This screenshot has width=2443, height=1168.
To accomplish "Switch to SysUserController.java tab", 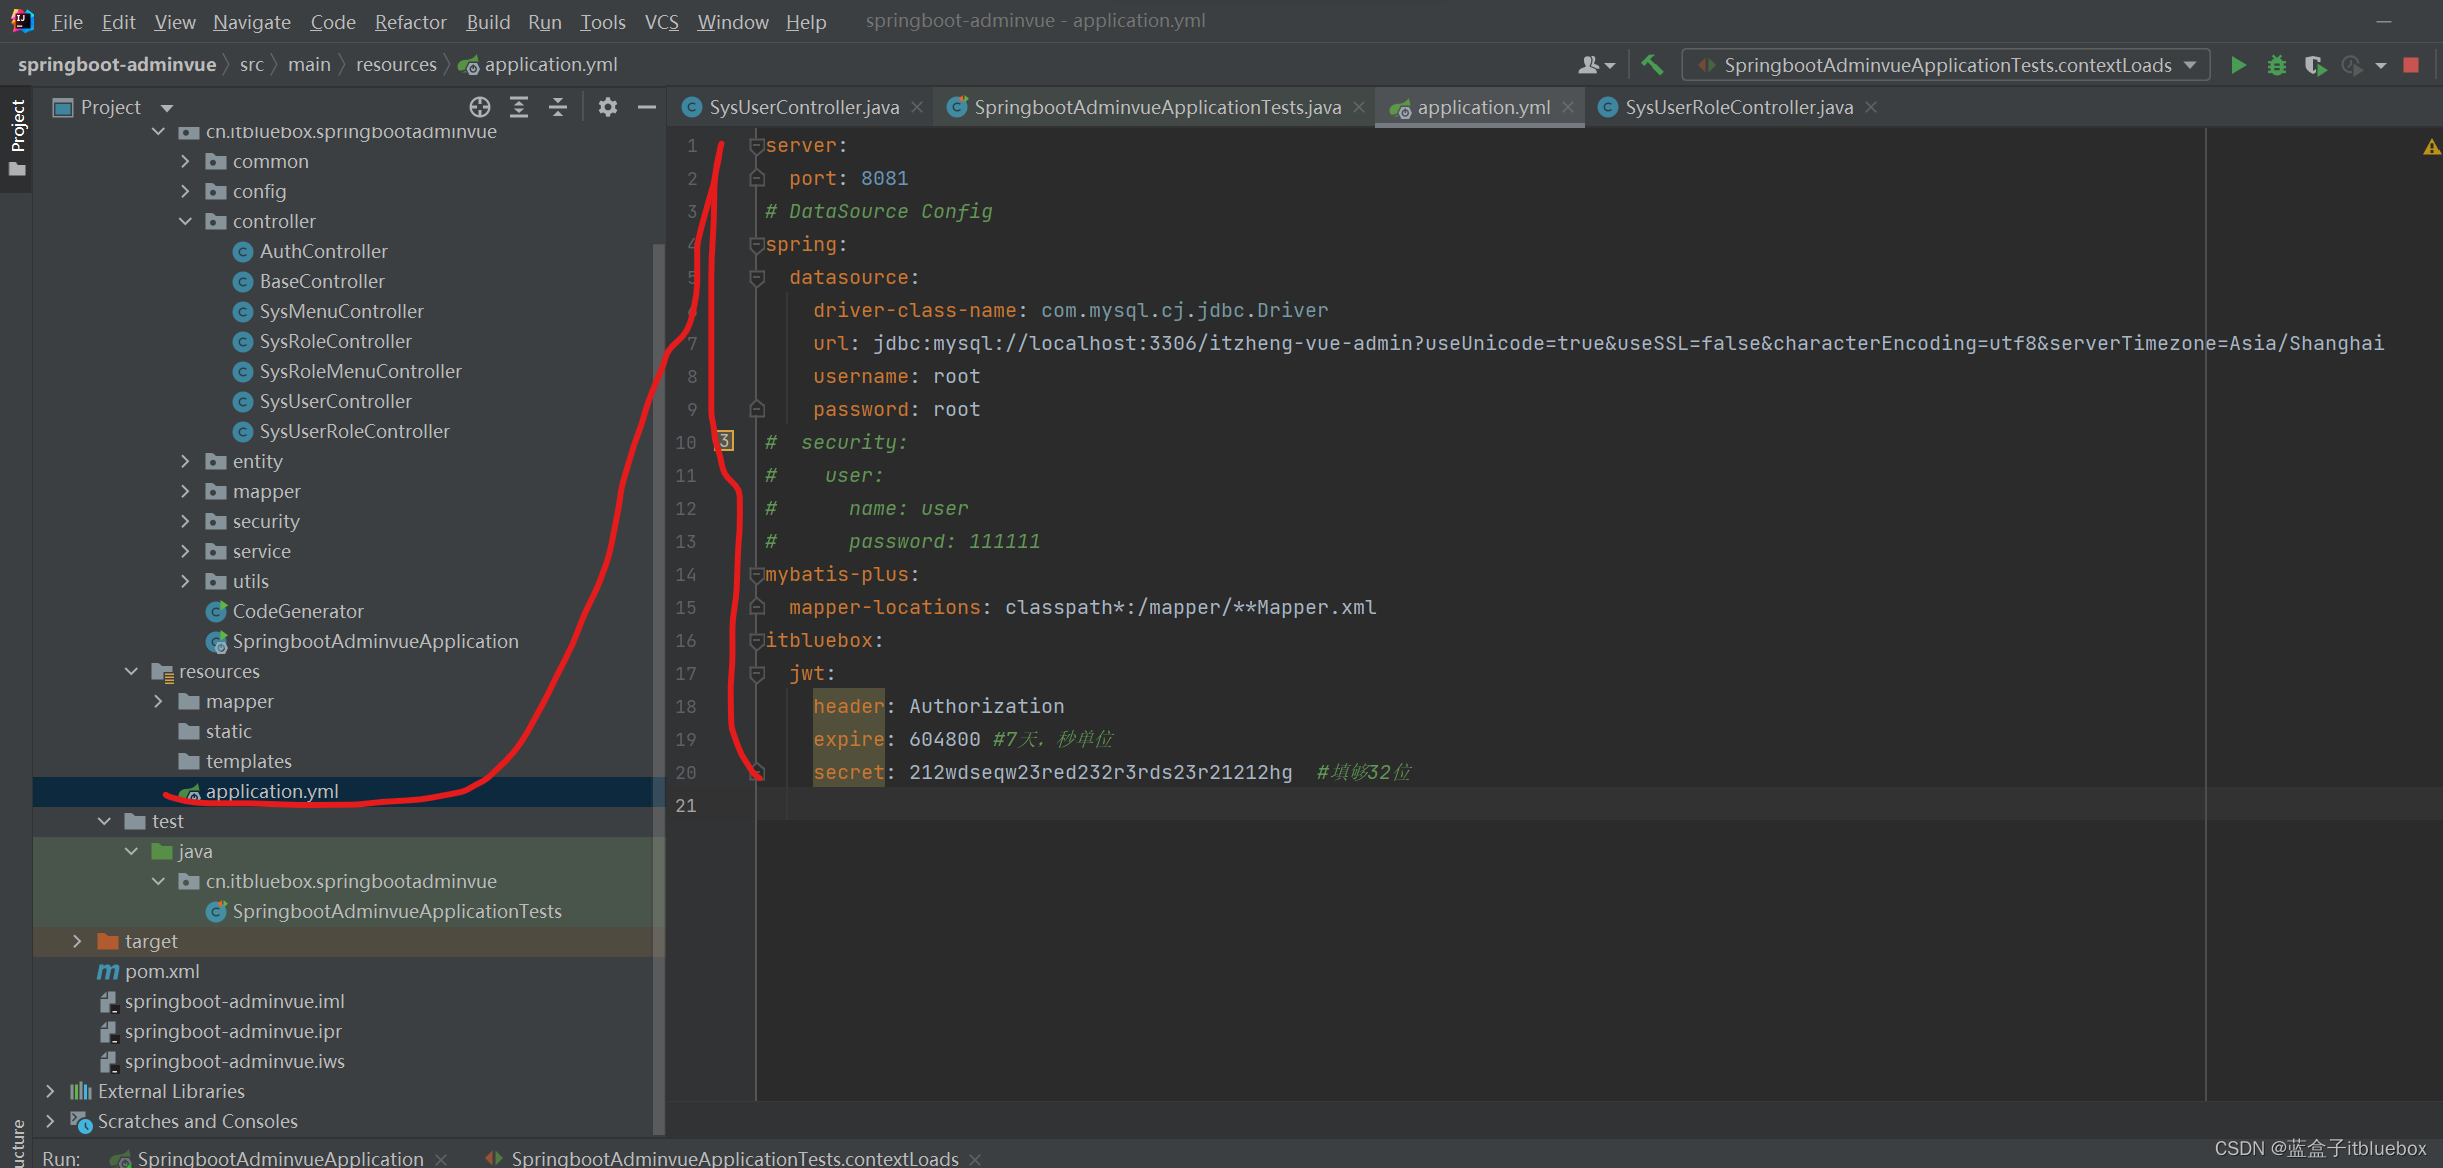I will [x=803, y=107].
